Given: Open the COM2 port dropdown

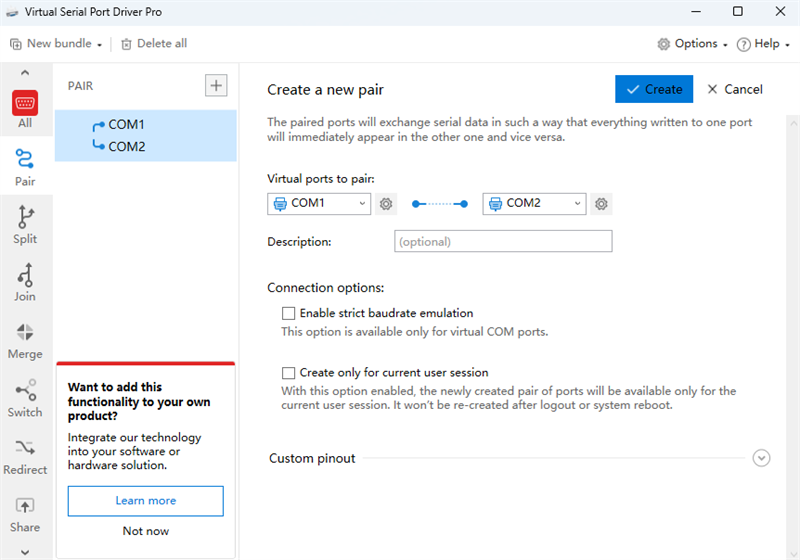Looking at the screenshot, I should pos(534,203).
